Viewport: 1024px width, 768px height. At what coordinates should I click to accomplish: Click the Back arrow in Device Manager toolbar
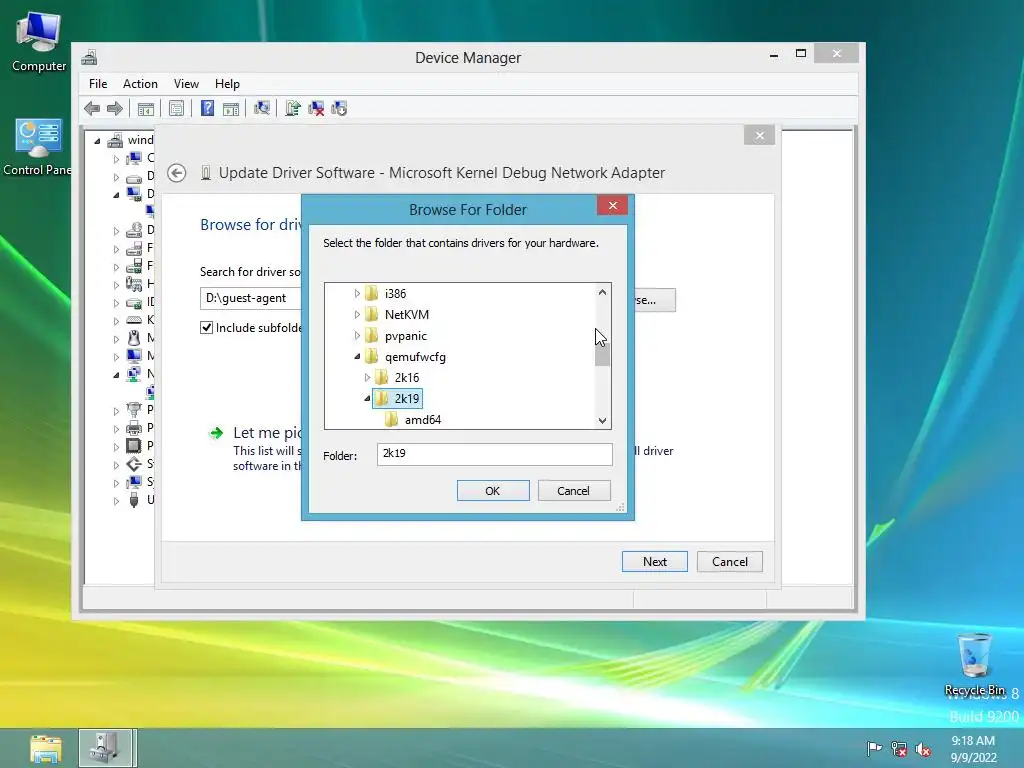92,108
